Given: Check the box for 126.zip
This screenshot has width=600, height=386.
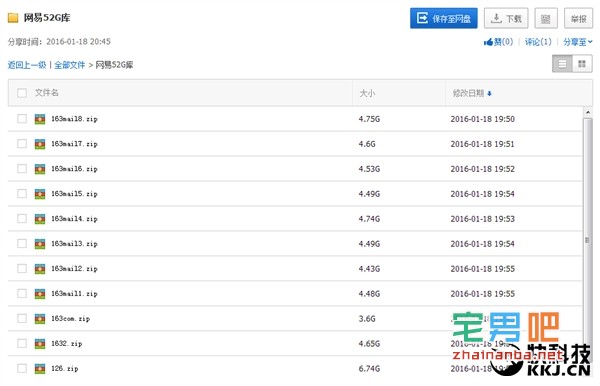Looking at the screenshot, I should [x=22, y=368].
